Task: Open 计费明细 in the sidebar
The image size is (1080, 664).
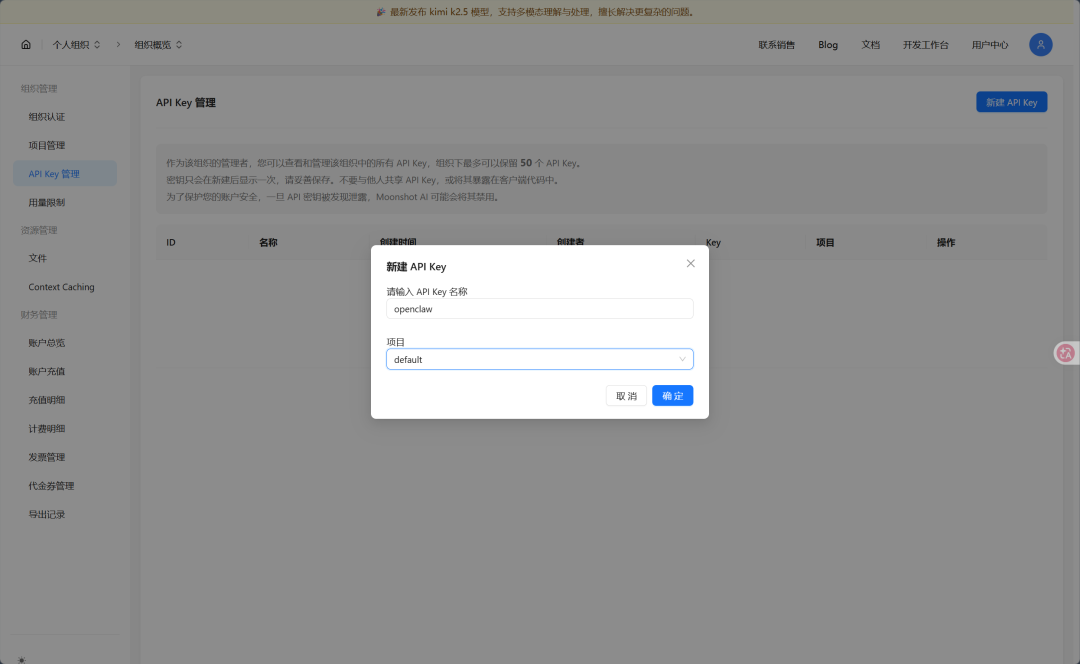Action: pos(65,428)
